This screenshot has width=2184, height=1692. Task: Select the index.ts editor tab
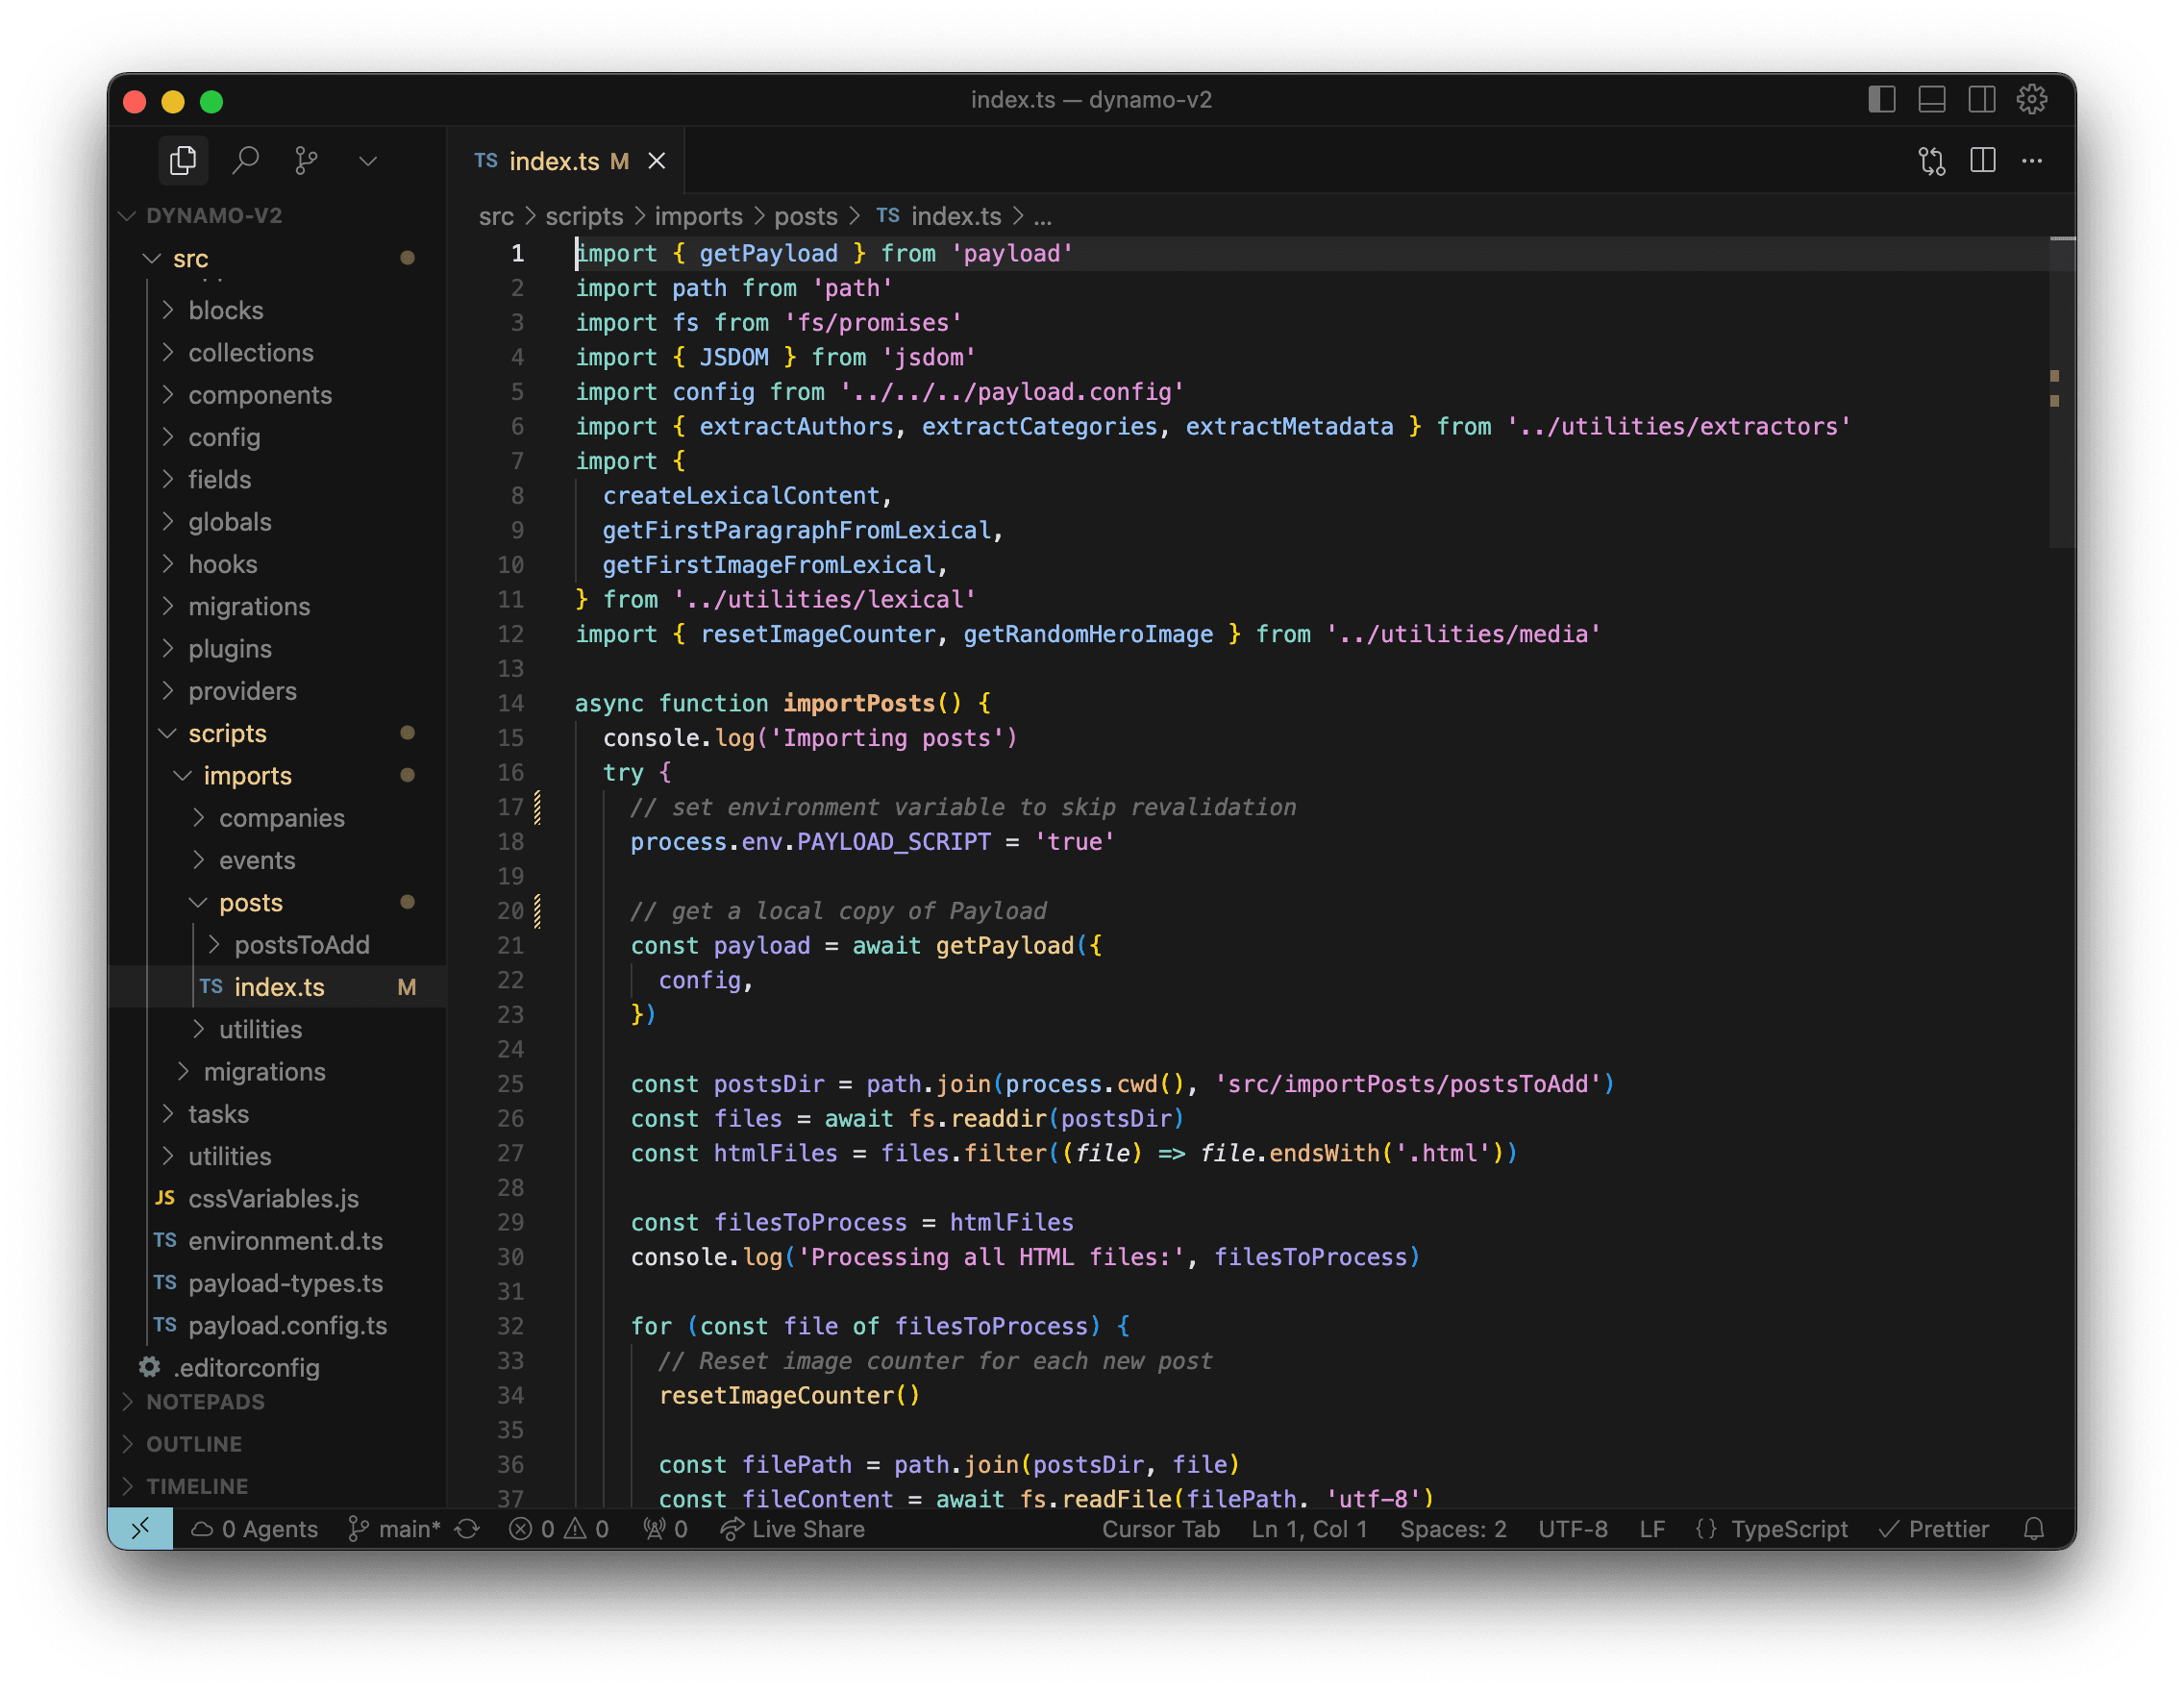point(553,161)
